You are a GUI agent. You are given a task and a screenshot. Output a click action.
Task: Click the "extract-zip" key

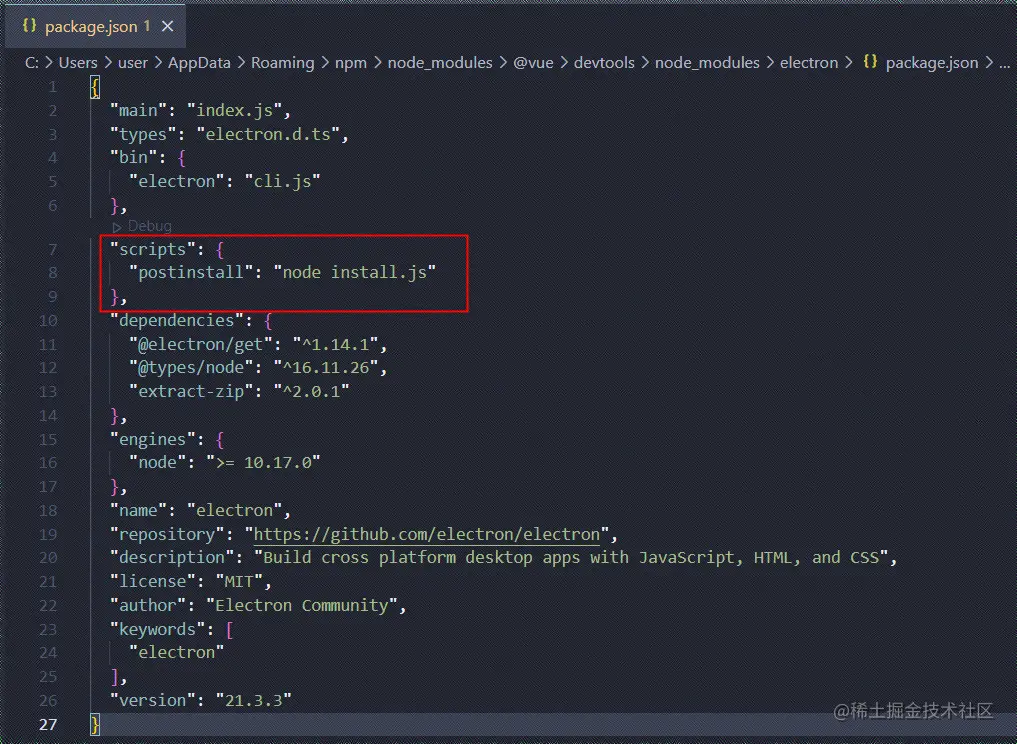click(191, 392)
